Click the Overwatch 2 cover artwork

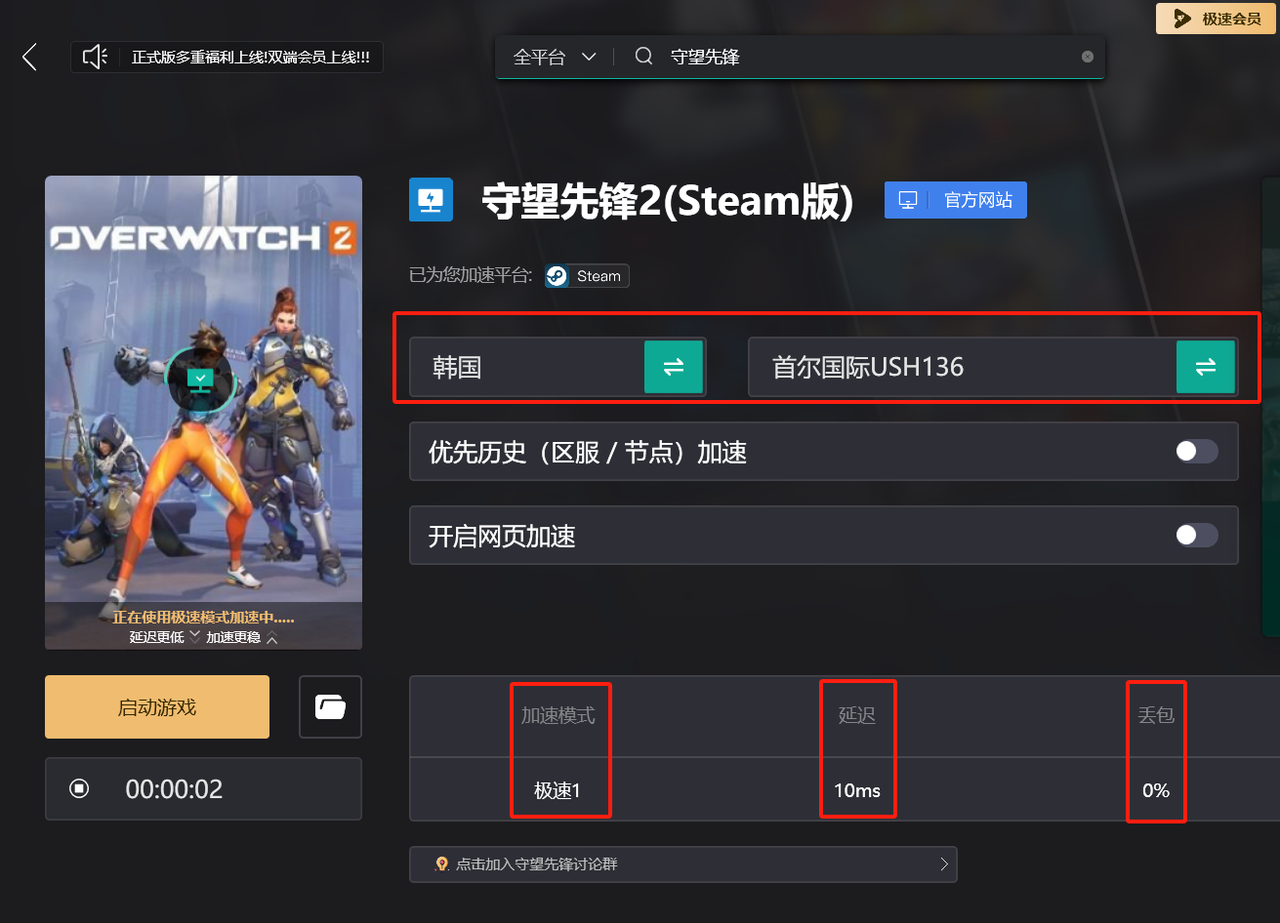point(203,413)
